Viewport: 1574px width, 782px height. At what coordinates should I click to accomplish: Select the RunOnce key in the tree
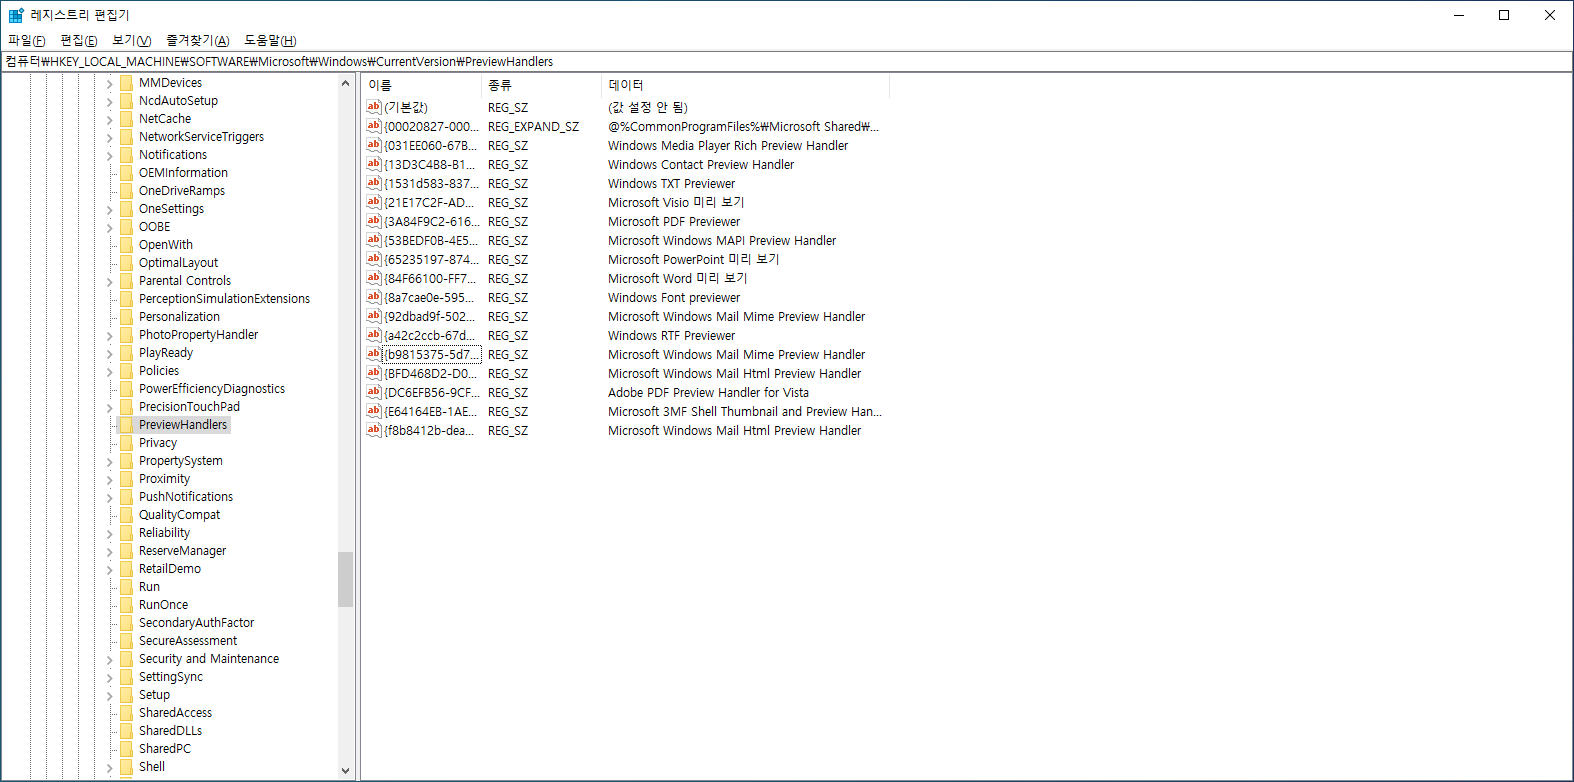pyautogui.click(x=163, y=605)
